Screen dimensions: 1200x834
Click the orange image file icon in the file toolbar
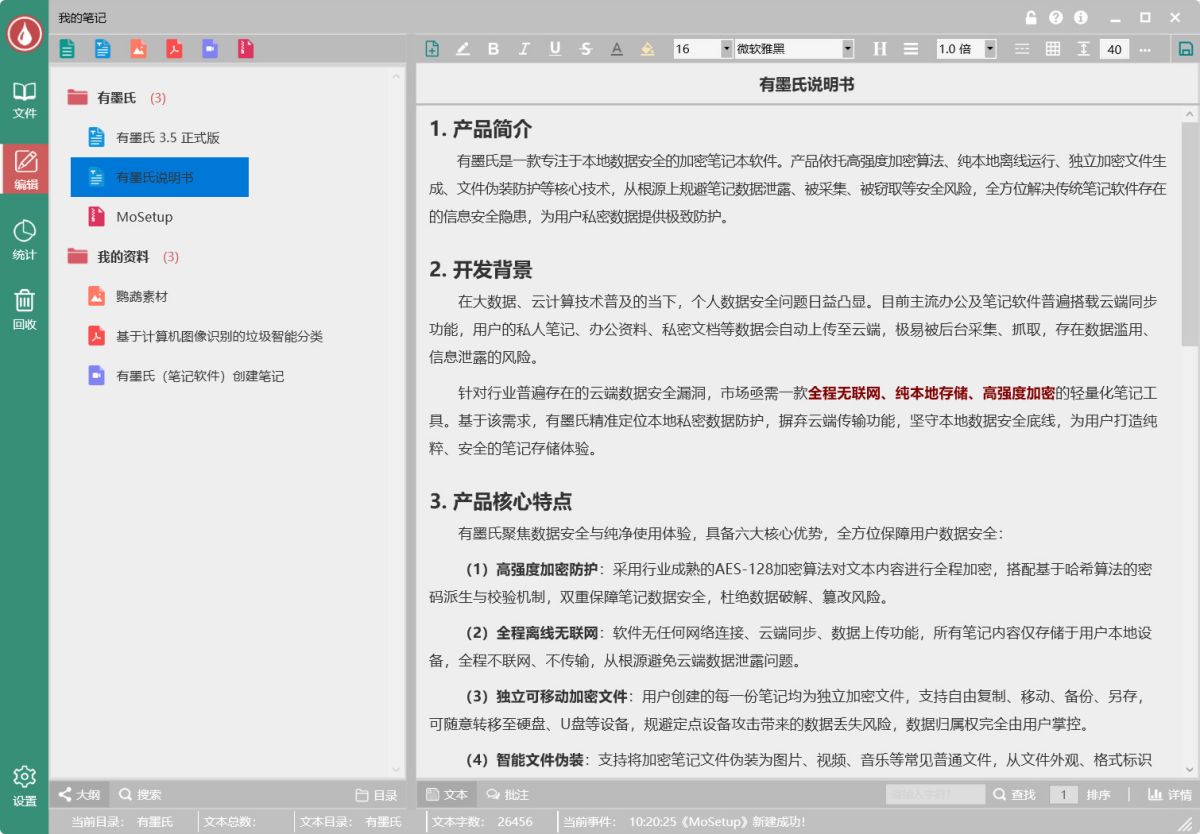[138, 48]
